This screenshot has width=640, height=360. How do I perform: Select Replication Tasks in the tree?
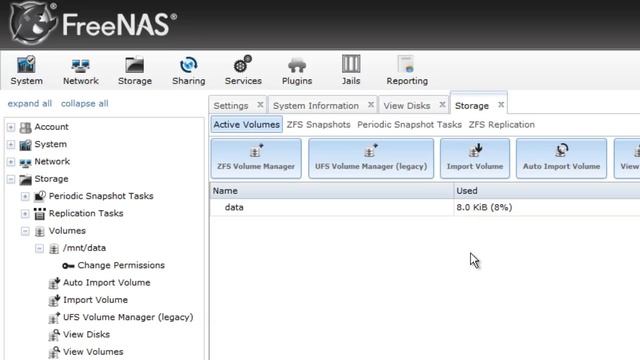(x=86, y=213)
